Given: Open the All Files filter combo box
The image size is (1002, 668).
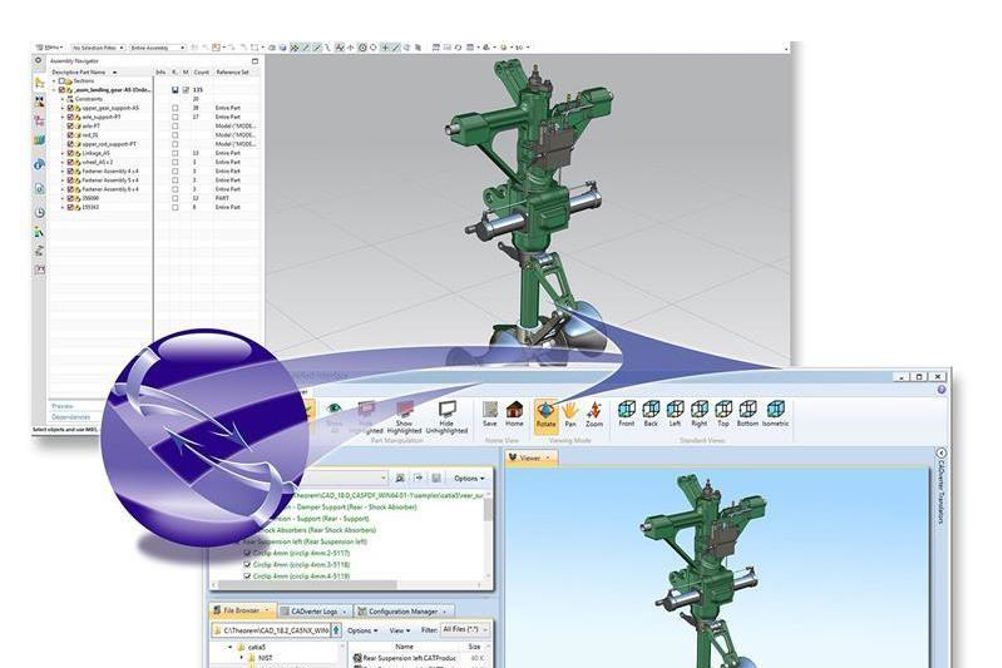Looking at the screenshot, I should pyautogui.click(x=465, y=630).
